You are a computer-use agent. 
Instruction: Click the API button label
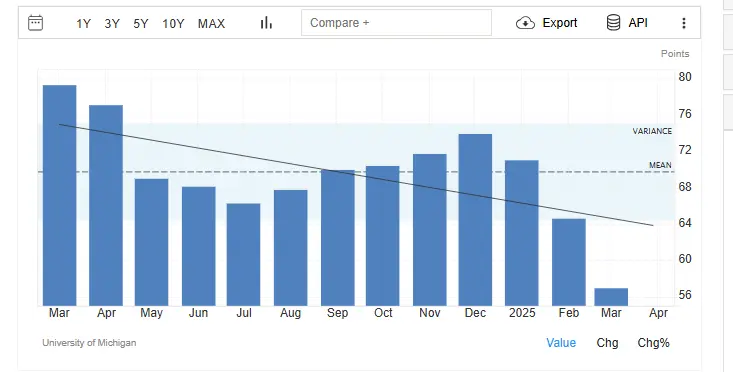[x=638, y=23]
